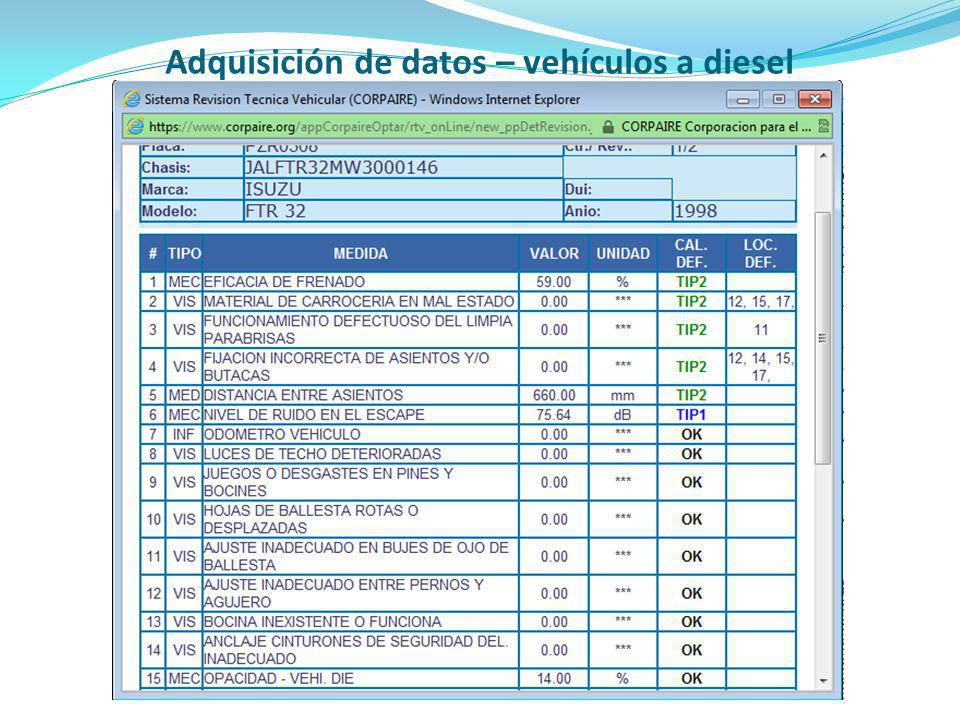Click the LOC. DEF. column header
The height and width of the screenshot is (720, 960).
pos(760,253)
